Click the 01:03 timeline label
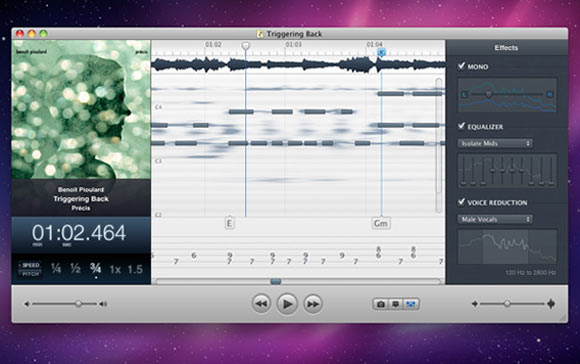Image resolution: width=580 pixels, height=364 pixels. (x=293, y=44)
